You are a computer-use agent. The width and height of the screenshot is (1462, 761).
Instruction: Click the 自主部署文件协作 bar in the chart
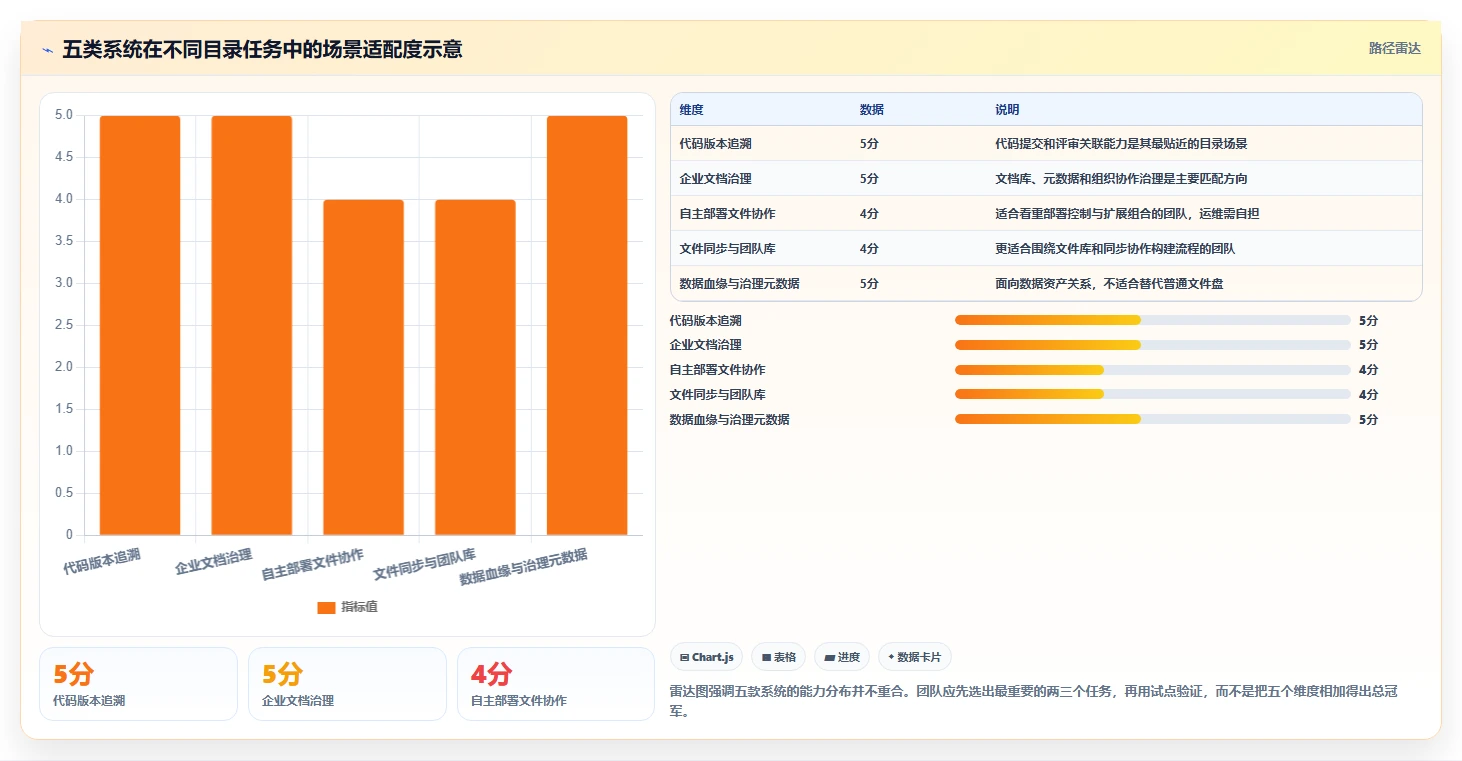(363, 367)
